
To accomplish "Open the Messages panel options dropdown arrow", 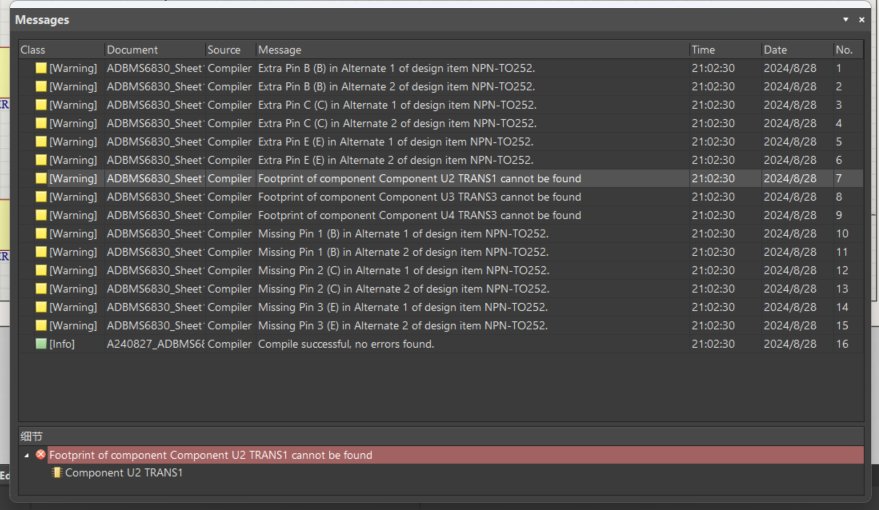I will click(x=845, y=20).
